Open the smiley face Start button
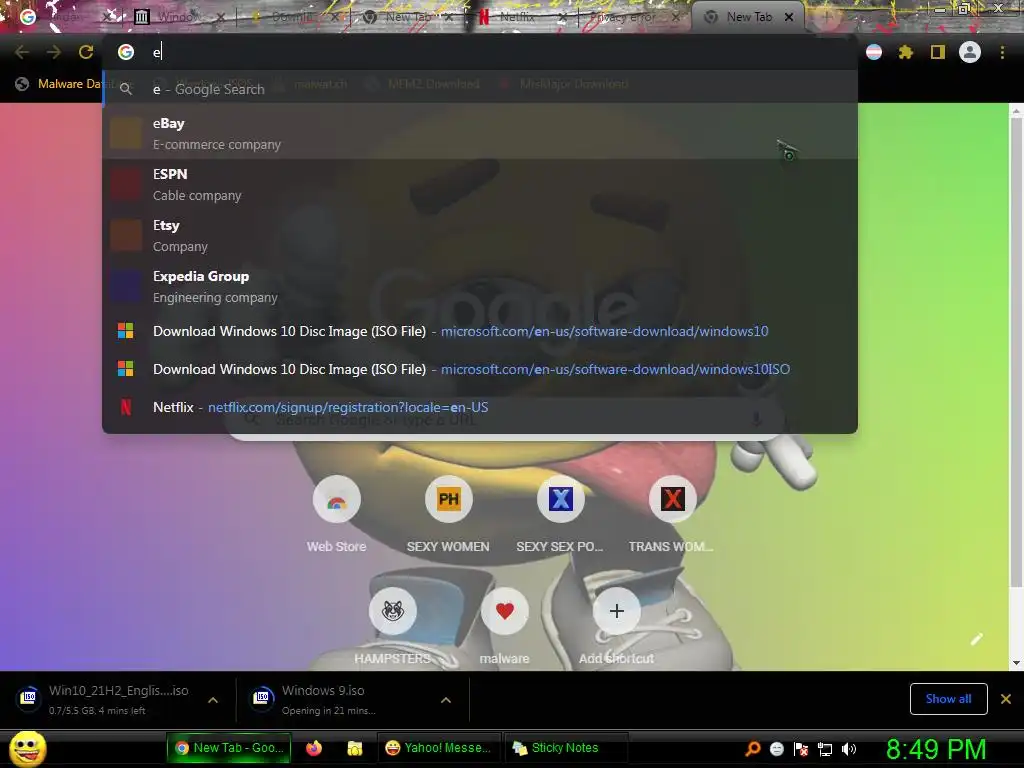Image resolution: width=1024 pixels, height=768 pixels. pos(27,748)
